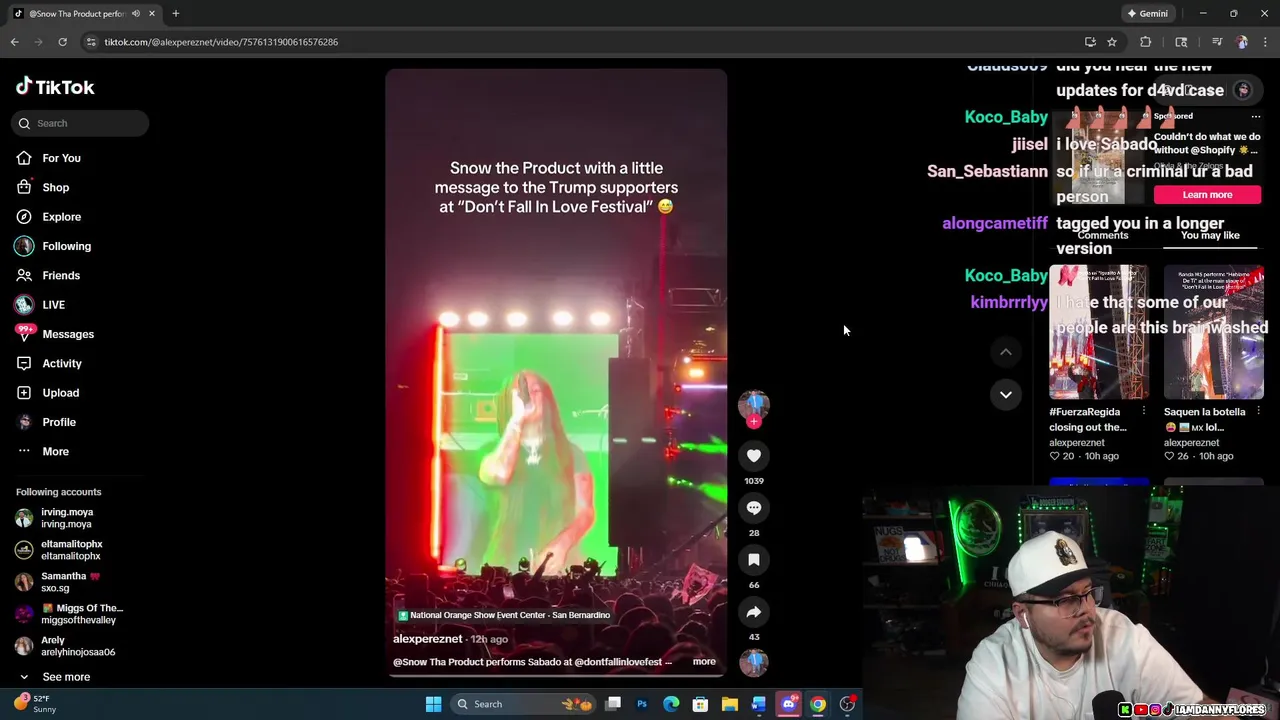Viewport: 1280px width, 720px height.
Task: Open the spinning sound disc avatar
Action: tap(754, 663)
